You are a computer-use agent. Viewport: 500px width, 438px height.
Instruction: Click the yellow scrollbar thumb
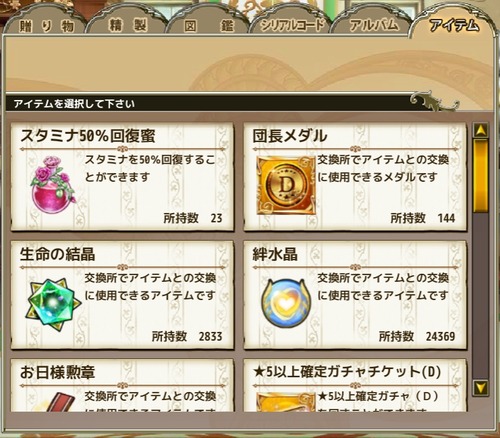click(x=480, y=176)
